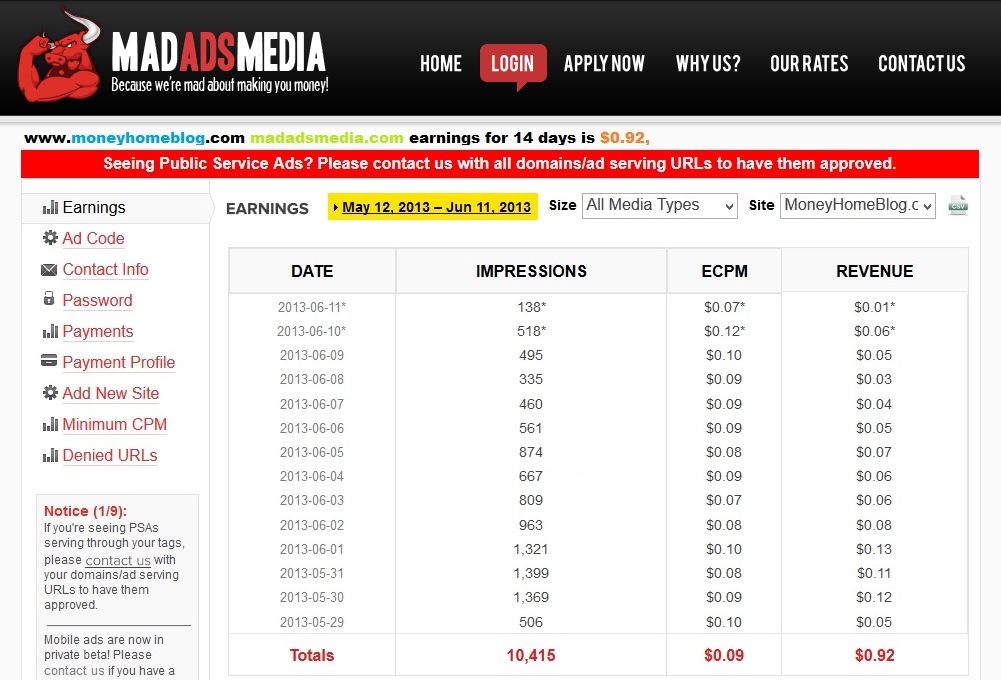Expand the May 12 – Jun 11 date range picker

(x=433, y=208)
